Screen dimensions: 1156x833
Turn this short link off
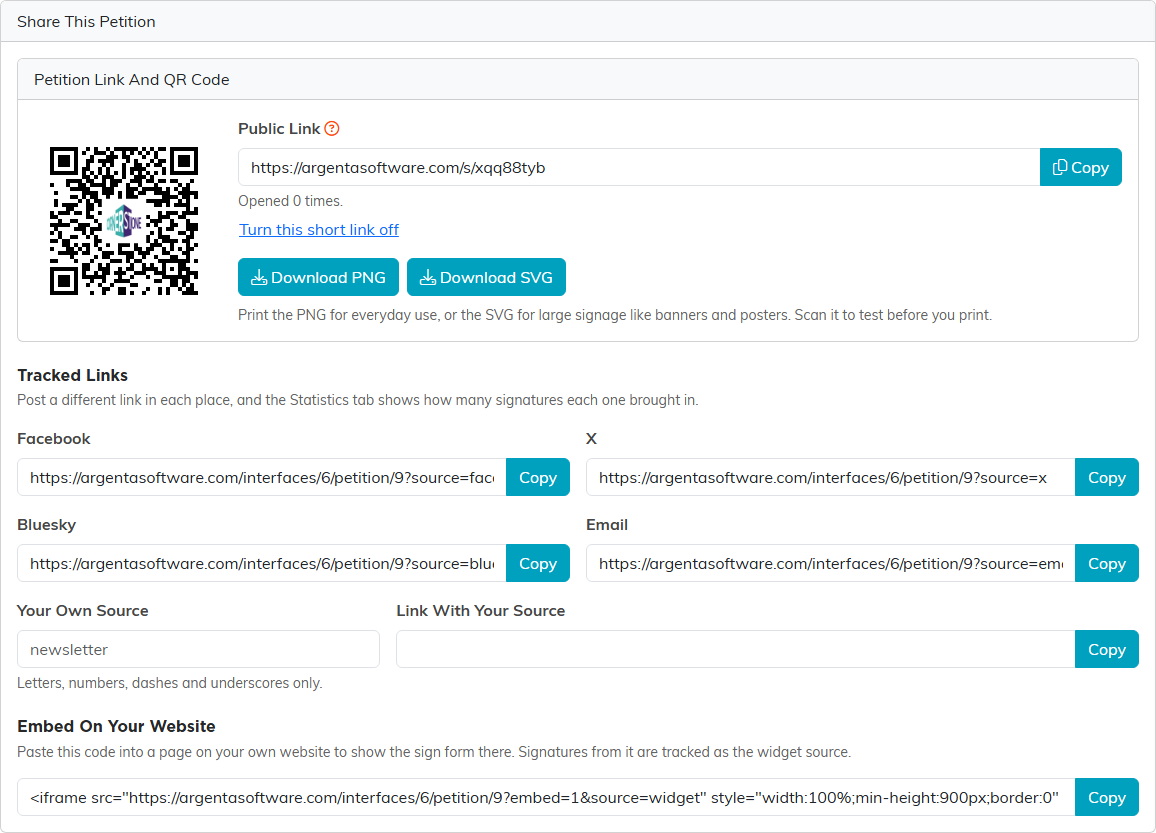[318, 229]
